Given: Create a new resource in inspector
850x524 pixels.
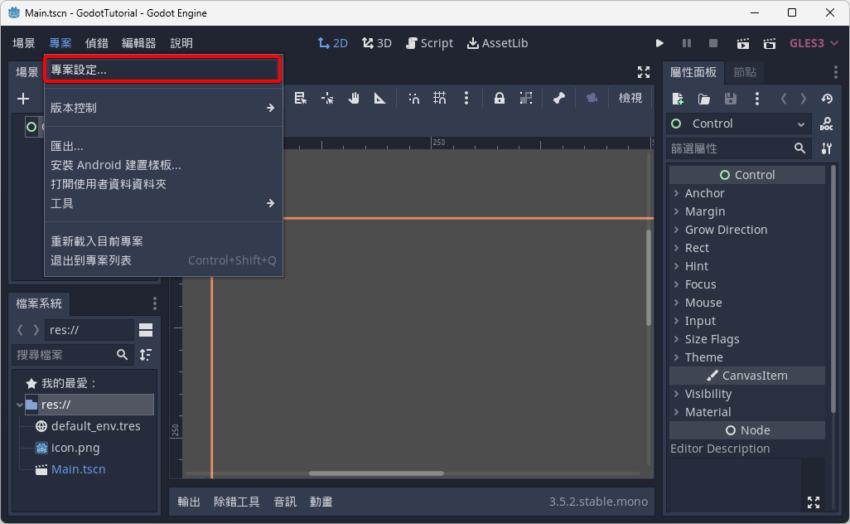Looking at the screenshot, I should [678, 99].
